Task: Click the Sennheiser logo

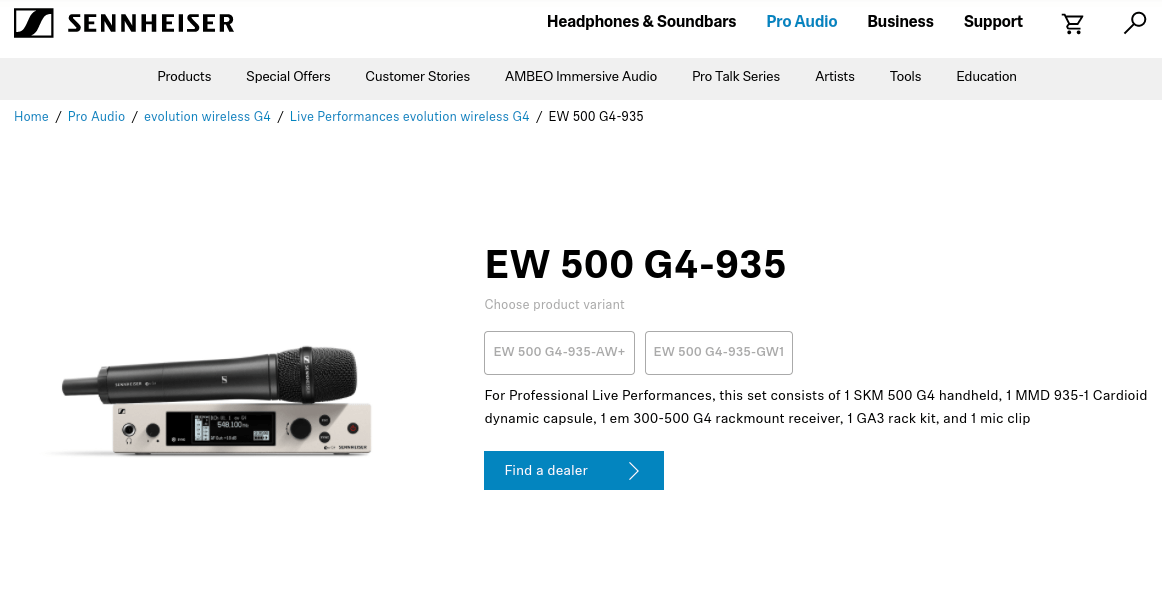Action: [124, 23]
